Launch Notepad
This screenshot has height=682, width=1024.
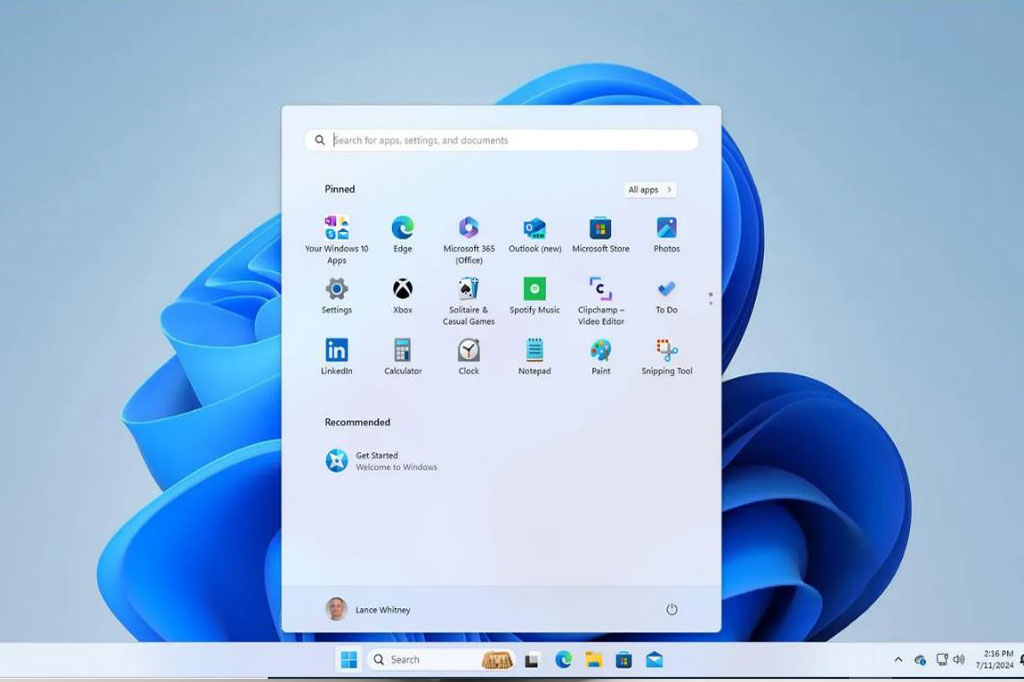coord(535,356)
